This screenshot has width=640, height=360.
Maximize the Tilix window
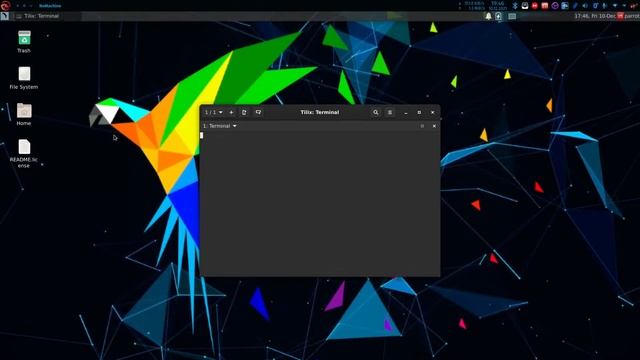click(419, 112)
